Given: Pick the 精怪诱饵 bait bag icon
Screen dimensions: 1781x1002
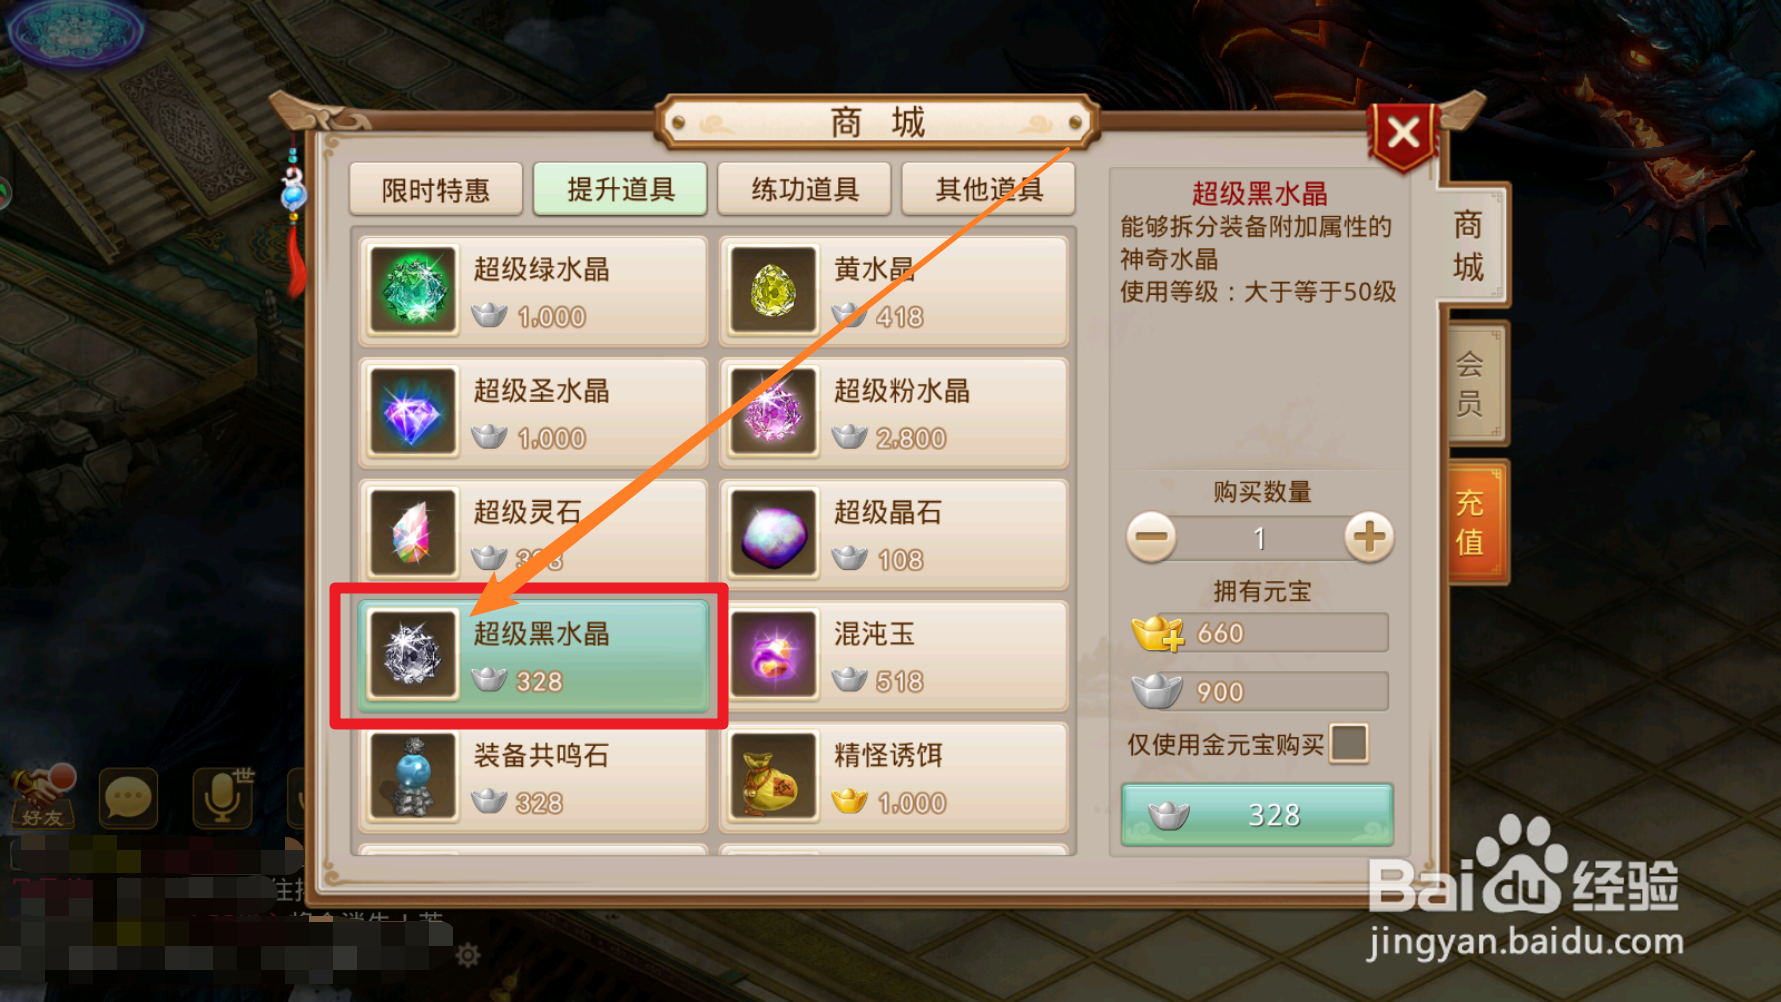Looking at the screenshot, I should 774,777.
